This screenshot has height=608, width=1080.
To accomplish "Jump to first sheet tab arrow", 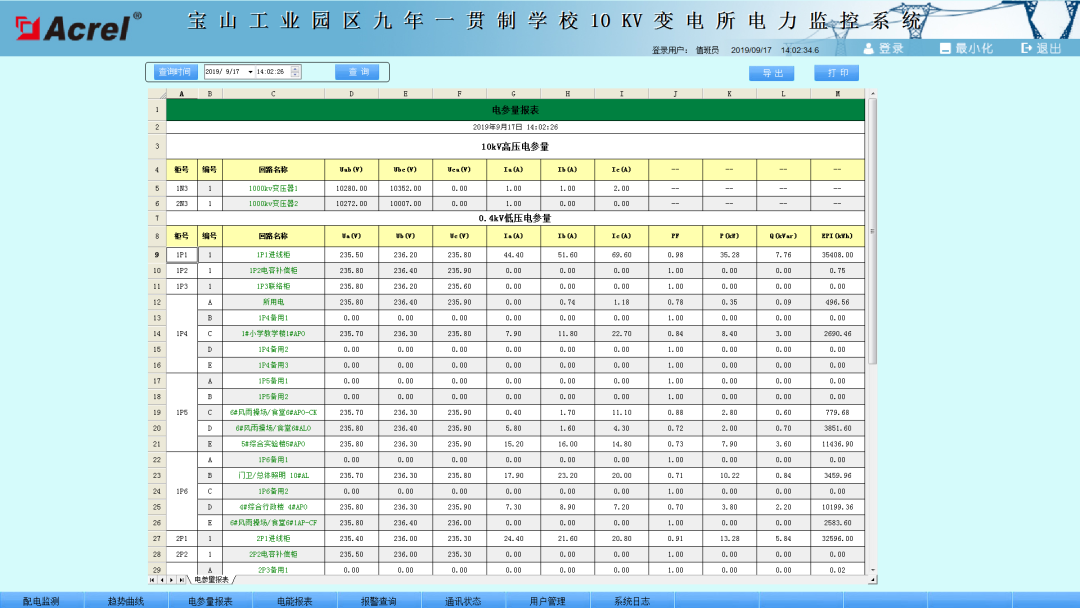I will coord(152,580).
